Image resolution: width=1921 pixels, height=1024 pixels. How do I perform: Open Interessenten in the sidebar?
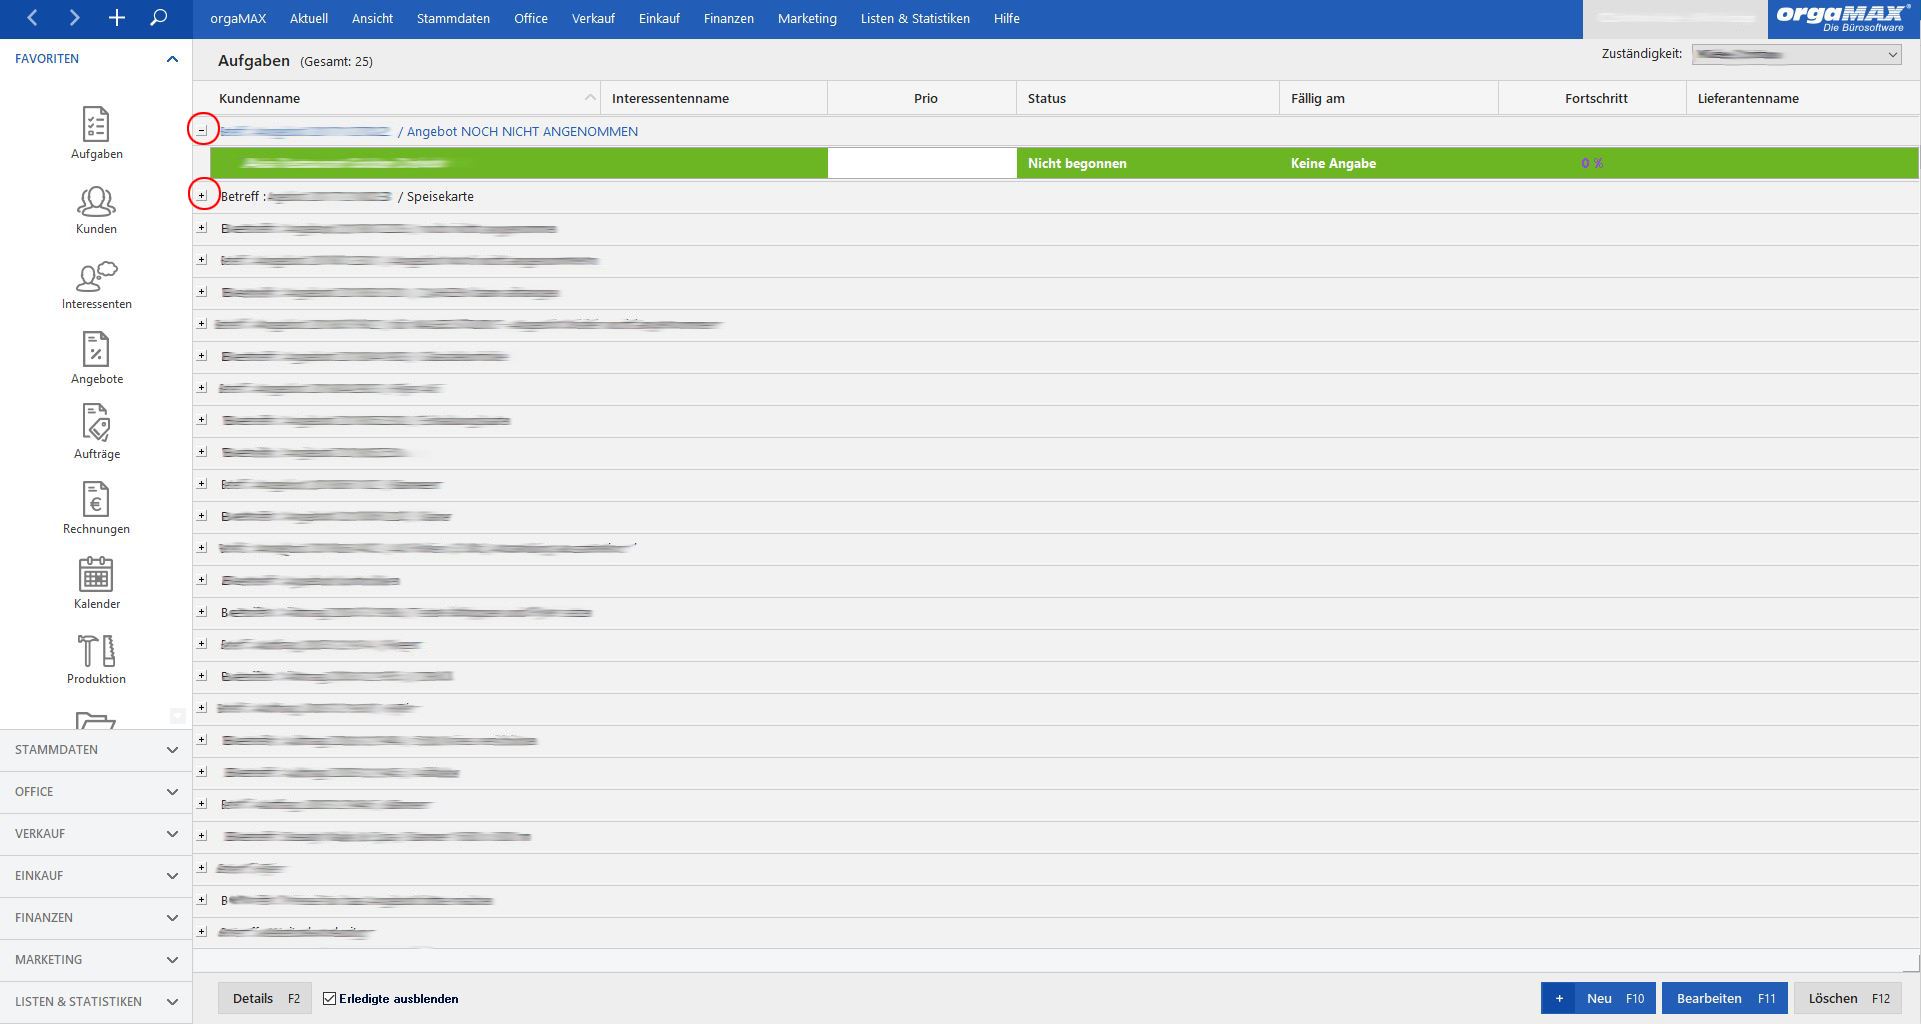coord(97,284)
